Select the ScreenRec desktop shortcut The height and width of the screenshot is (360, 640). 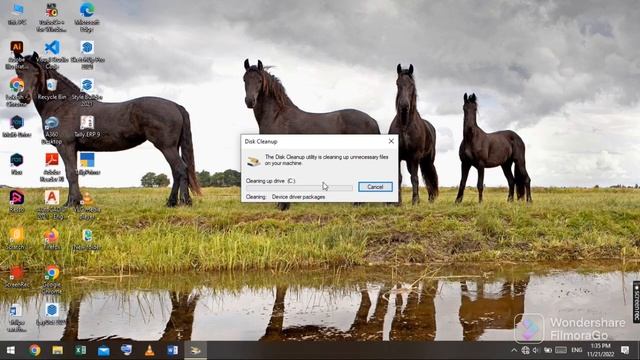[16, 277]
